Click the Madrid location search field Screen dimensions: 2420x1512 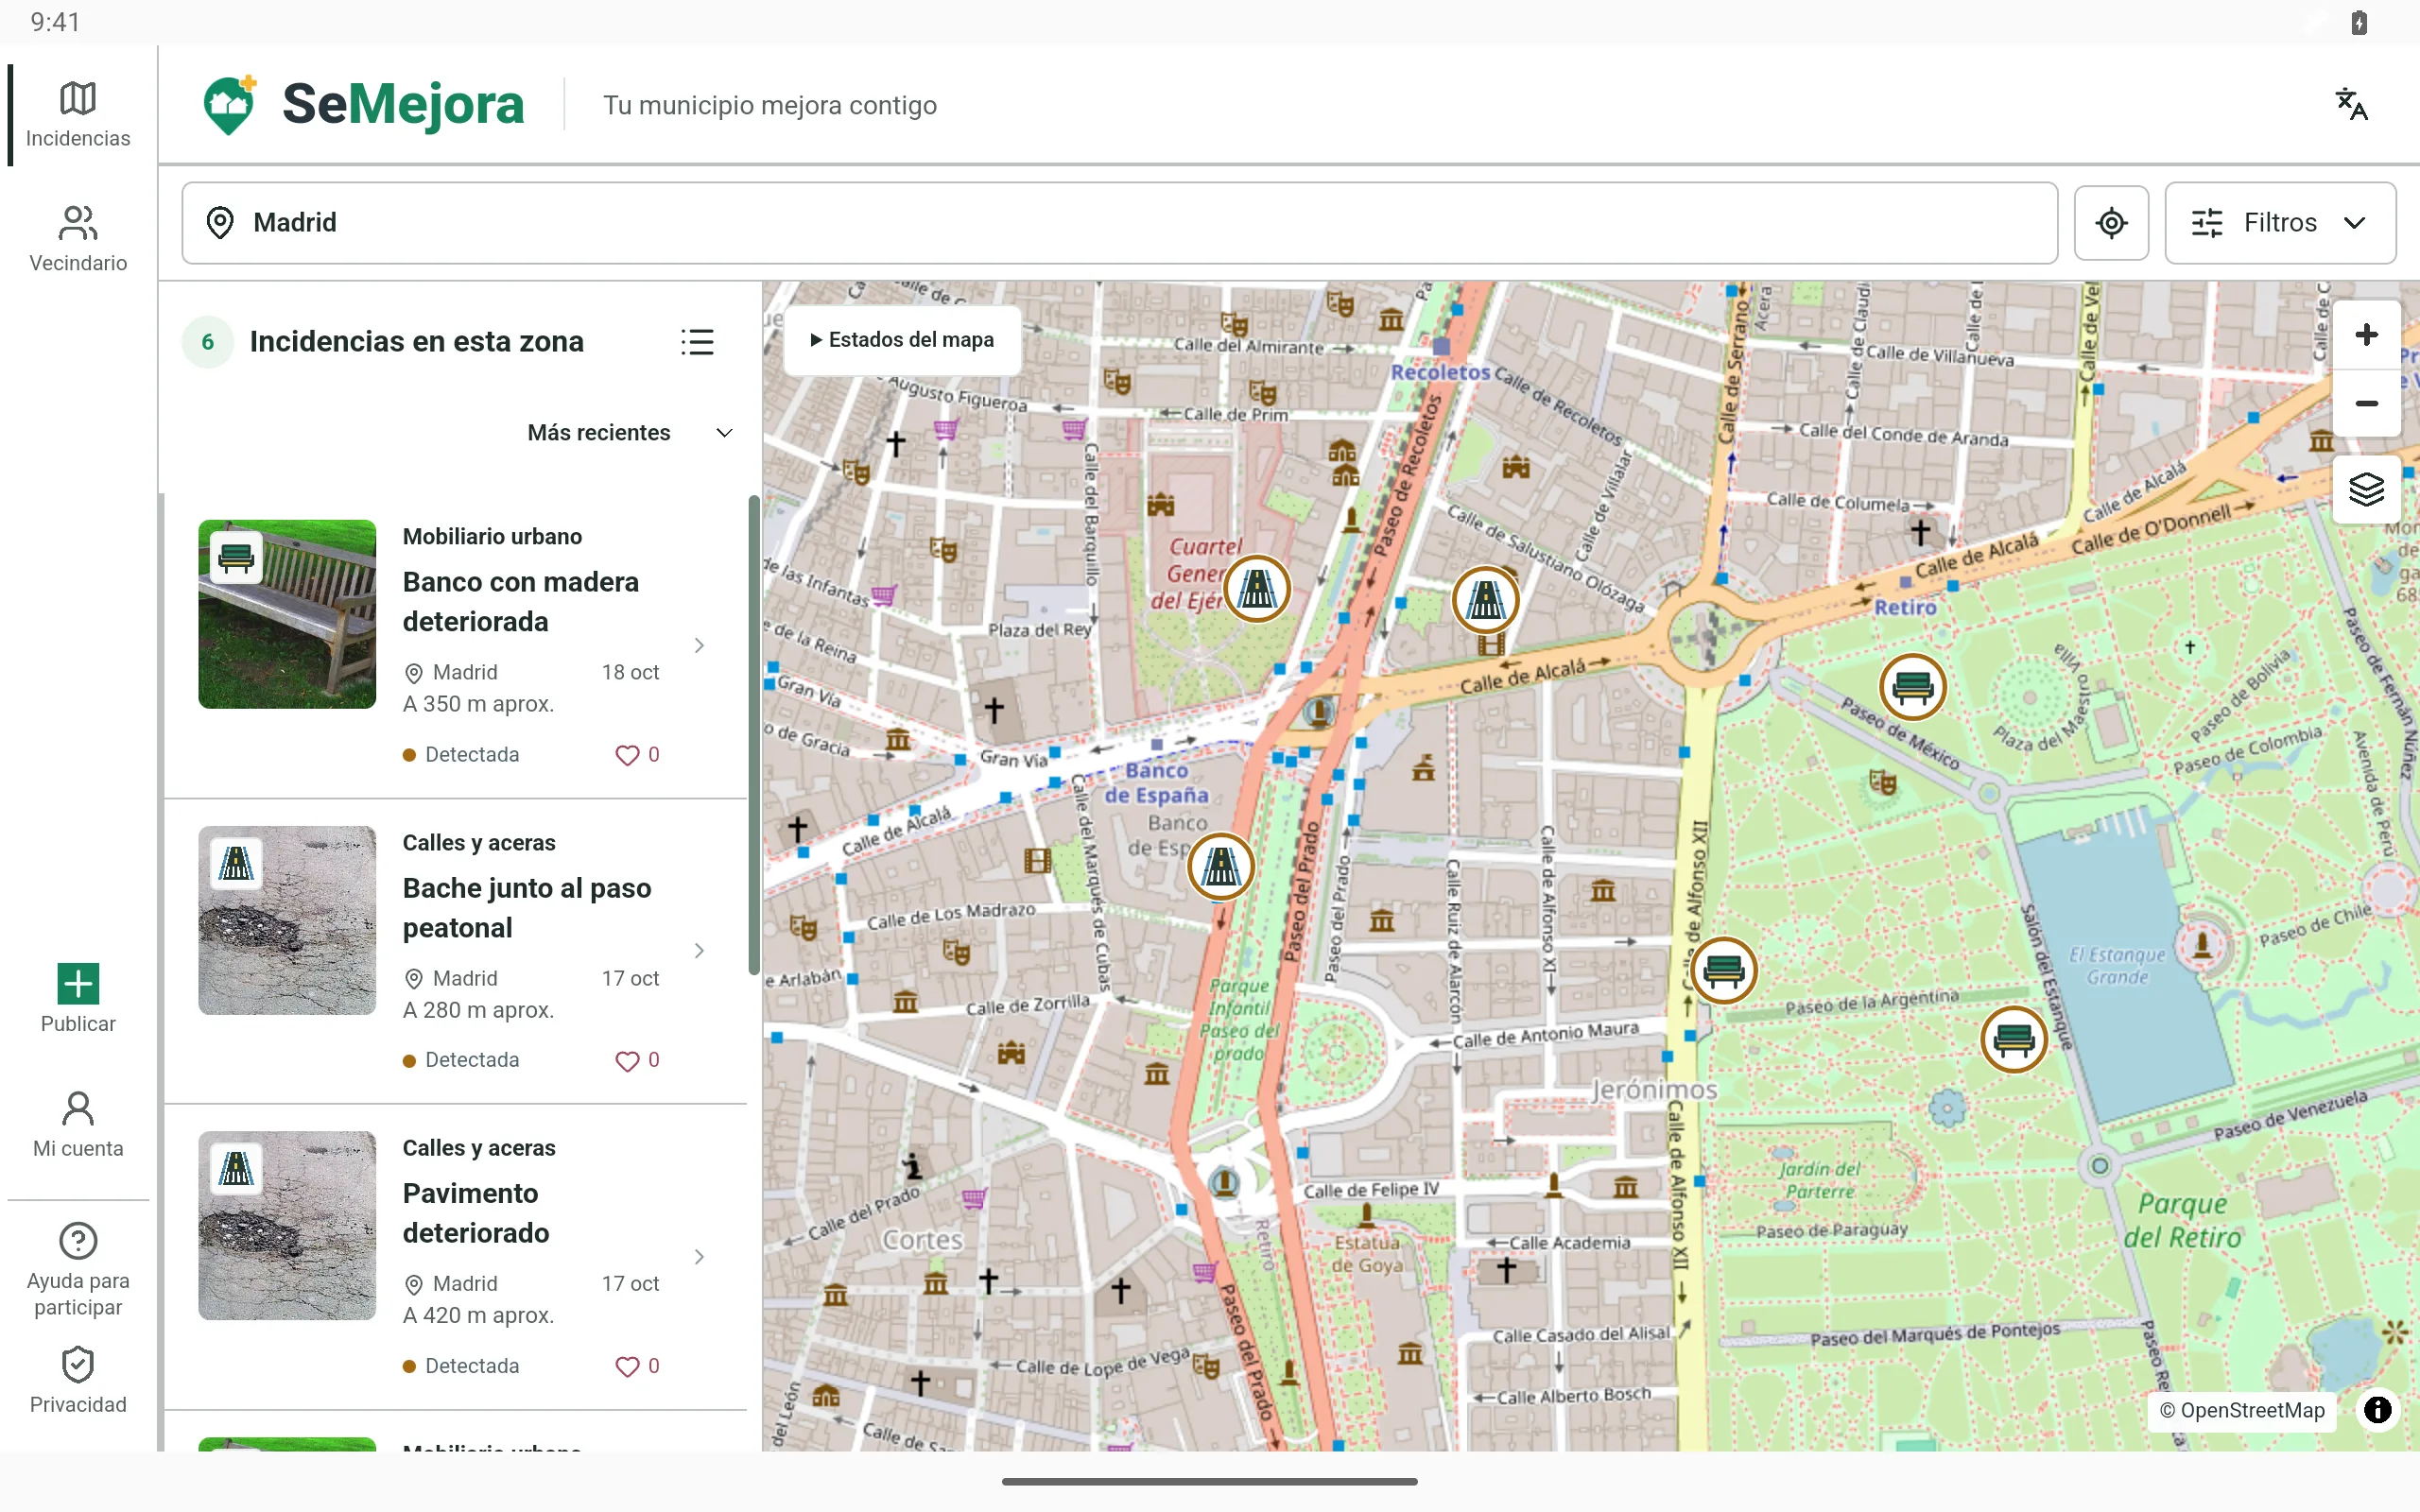pos(1119,222)
